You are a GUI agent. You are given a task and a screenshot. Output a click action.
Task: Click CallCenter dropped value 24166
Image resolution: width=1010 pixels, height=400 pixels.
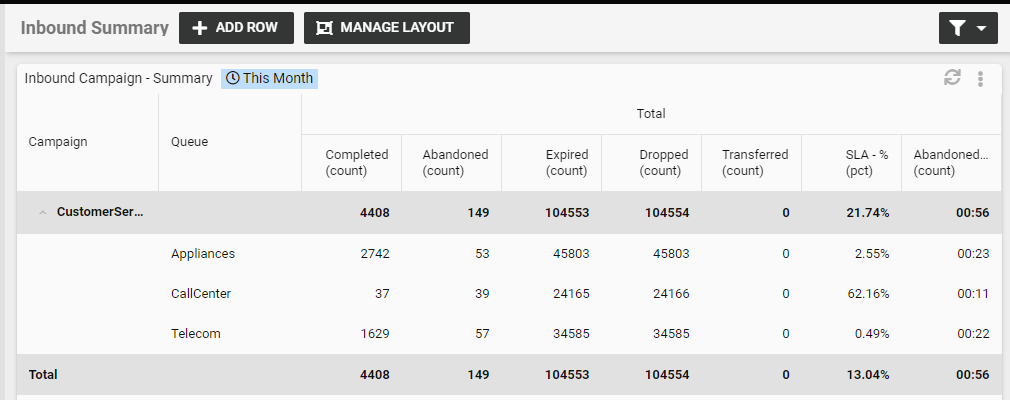pos(671,294)
